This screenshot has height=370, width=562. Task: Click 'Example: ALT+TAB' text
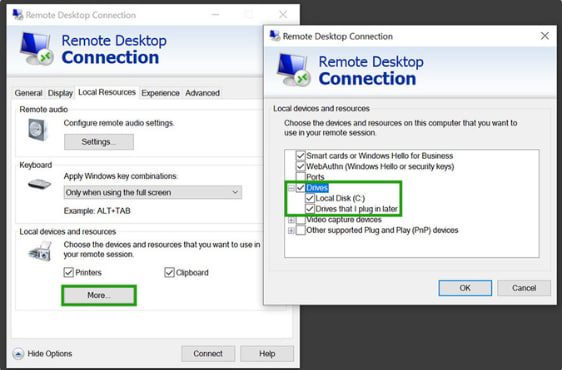[97, 211]
